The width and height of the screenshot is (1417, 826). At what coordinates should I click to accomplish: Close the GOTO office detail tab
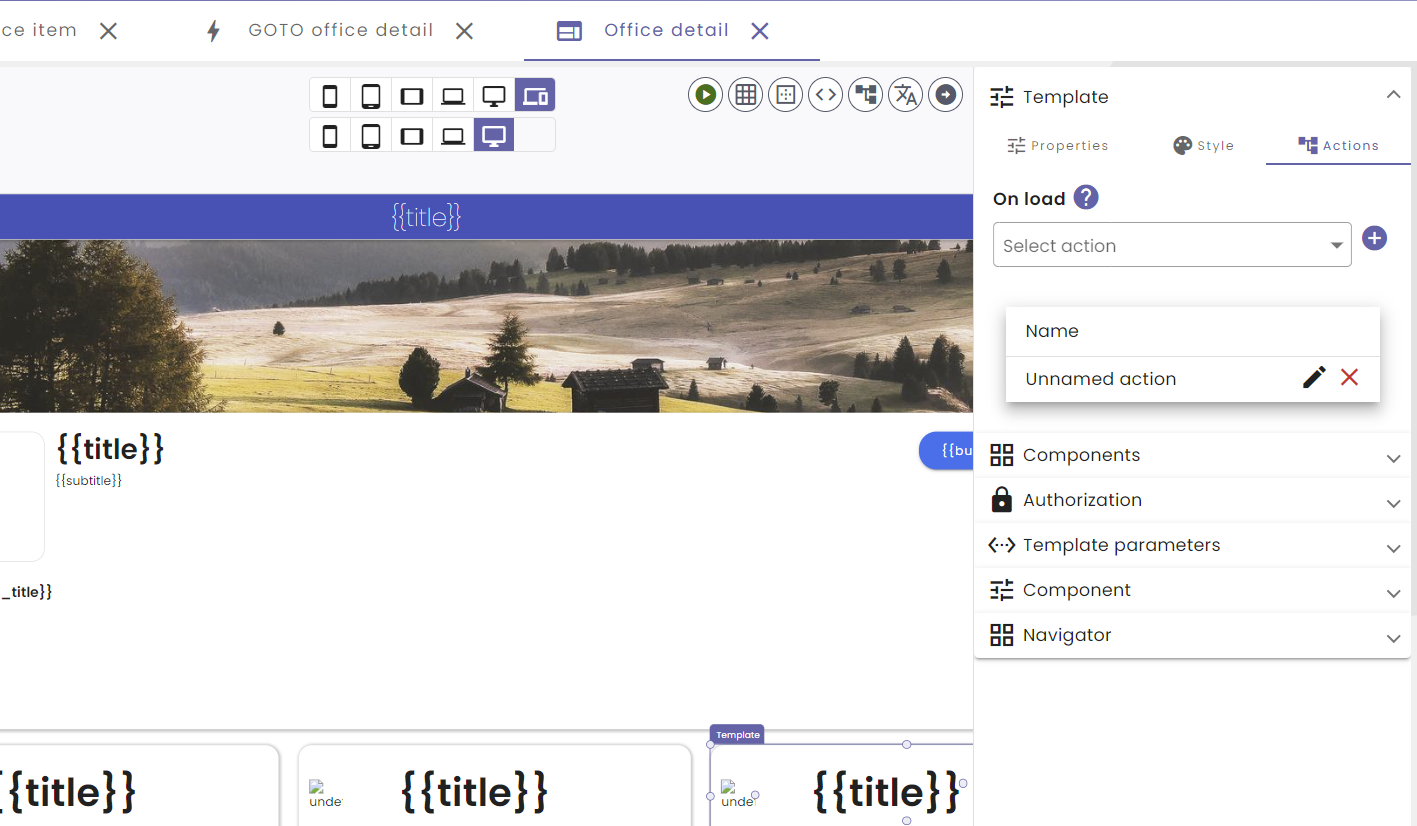(463, 30)
